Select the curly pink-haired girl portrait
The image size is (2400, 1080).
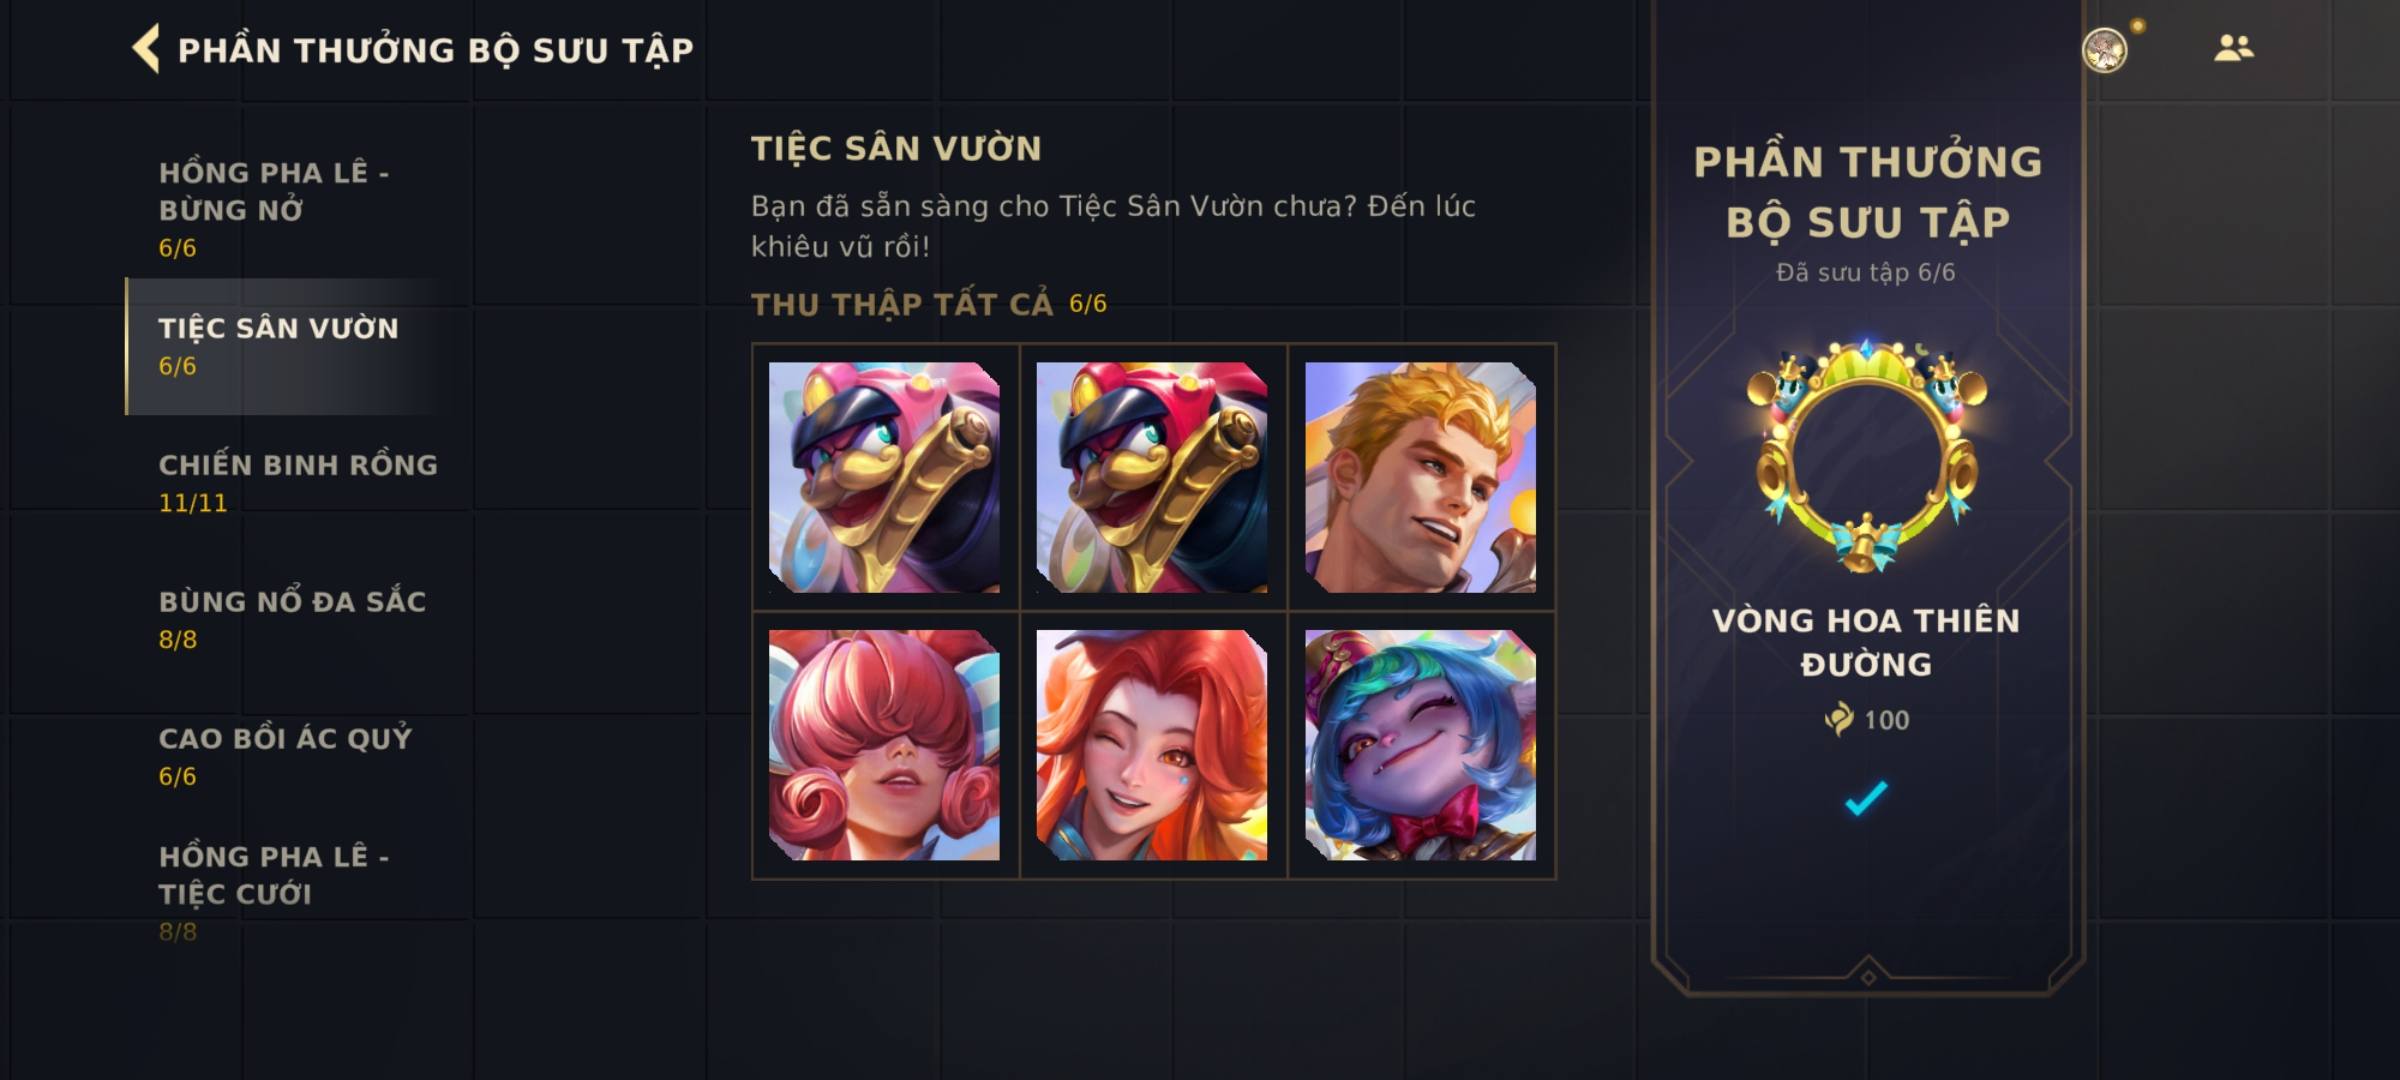(884, 745)
